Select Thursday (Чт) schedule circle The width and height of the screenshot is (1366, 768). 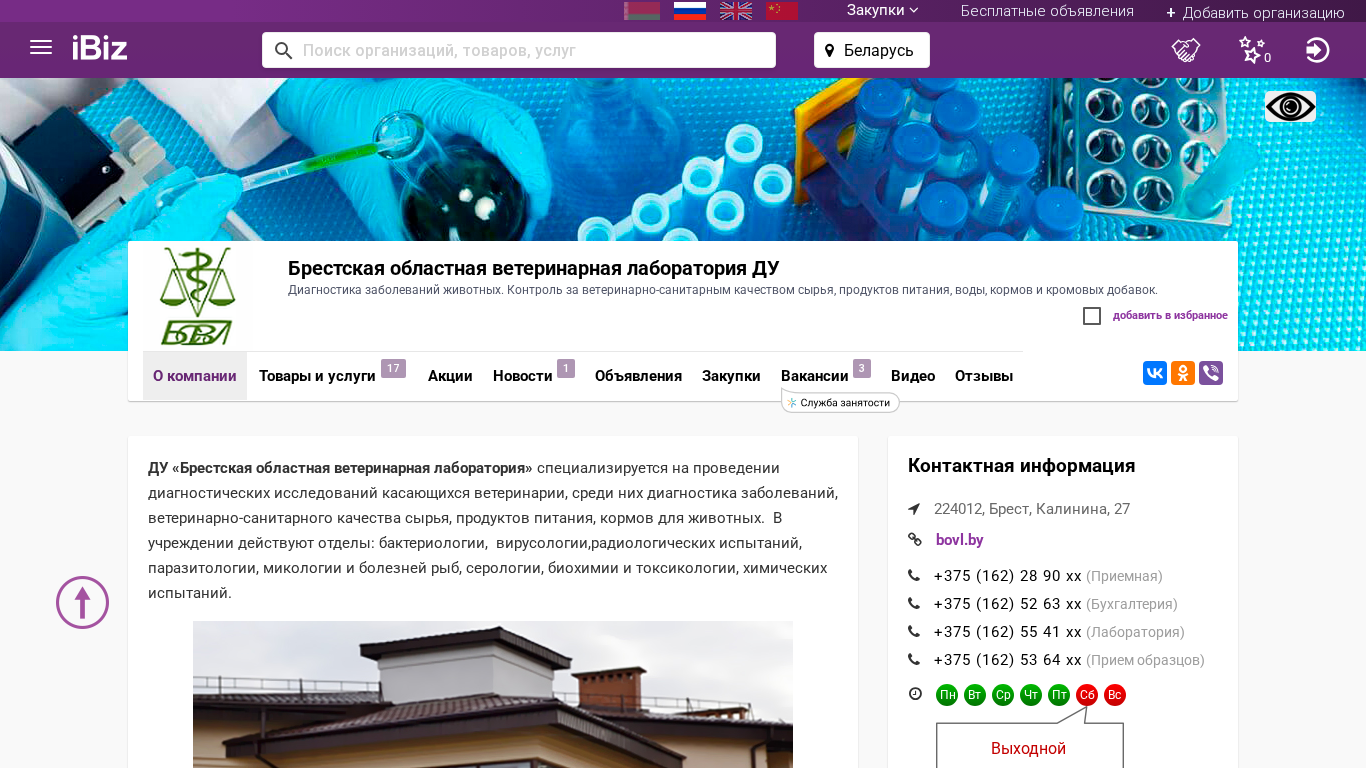1031,695
